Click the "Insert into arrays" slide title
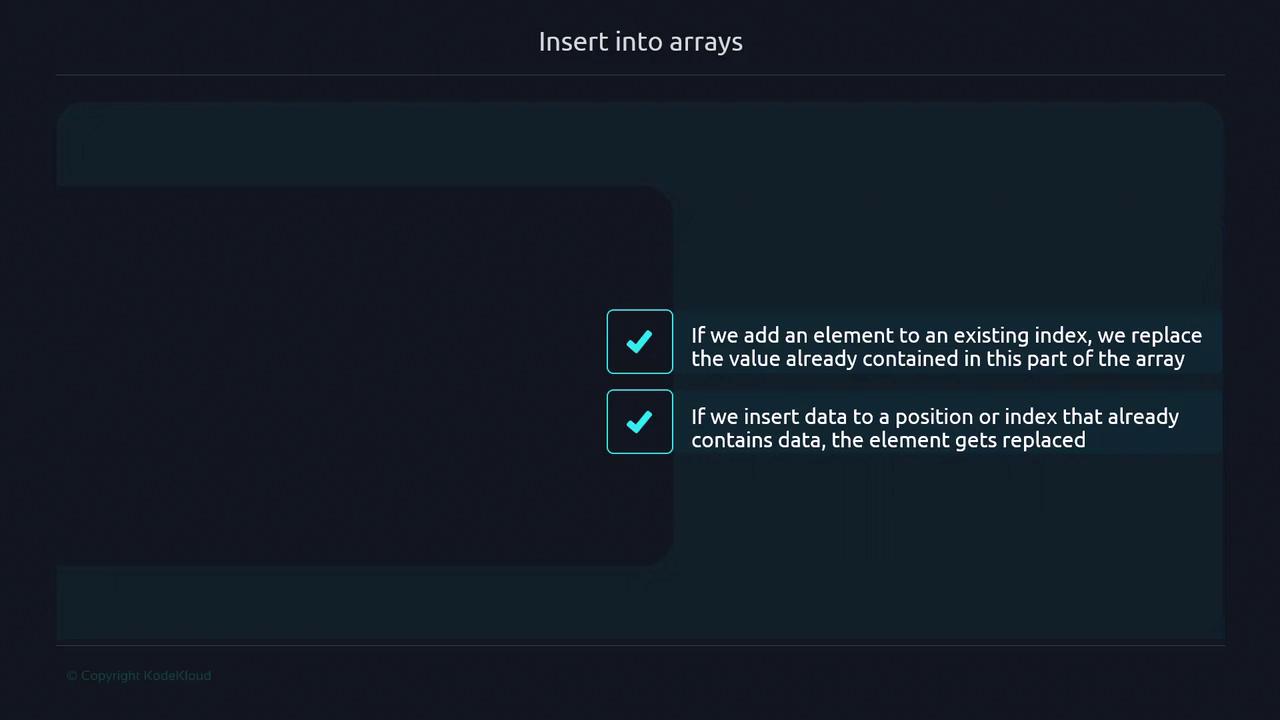Viewport: 1280px width, 720px height. tap(640, 42)
